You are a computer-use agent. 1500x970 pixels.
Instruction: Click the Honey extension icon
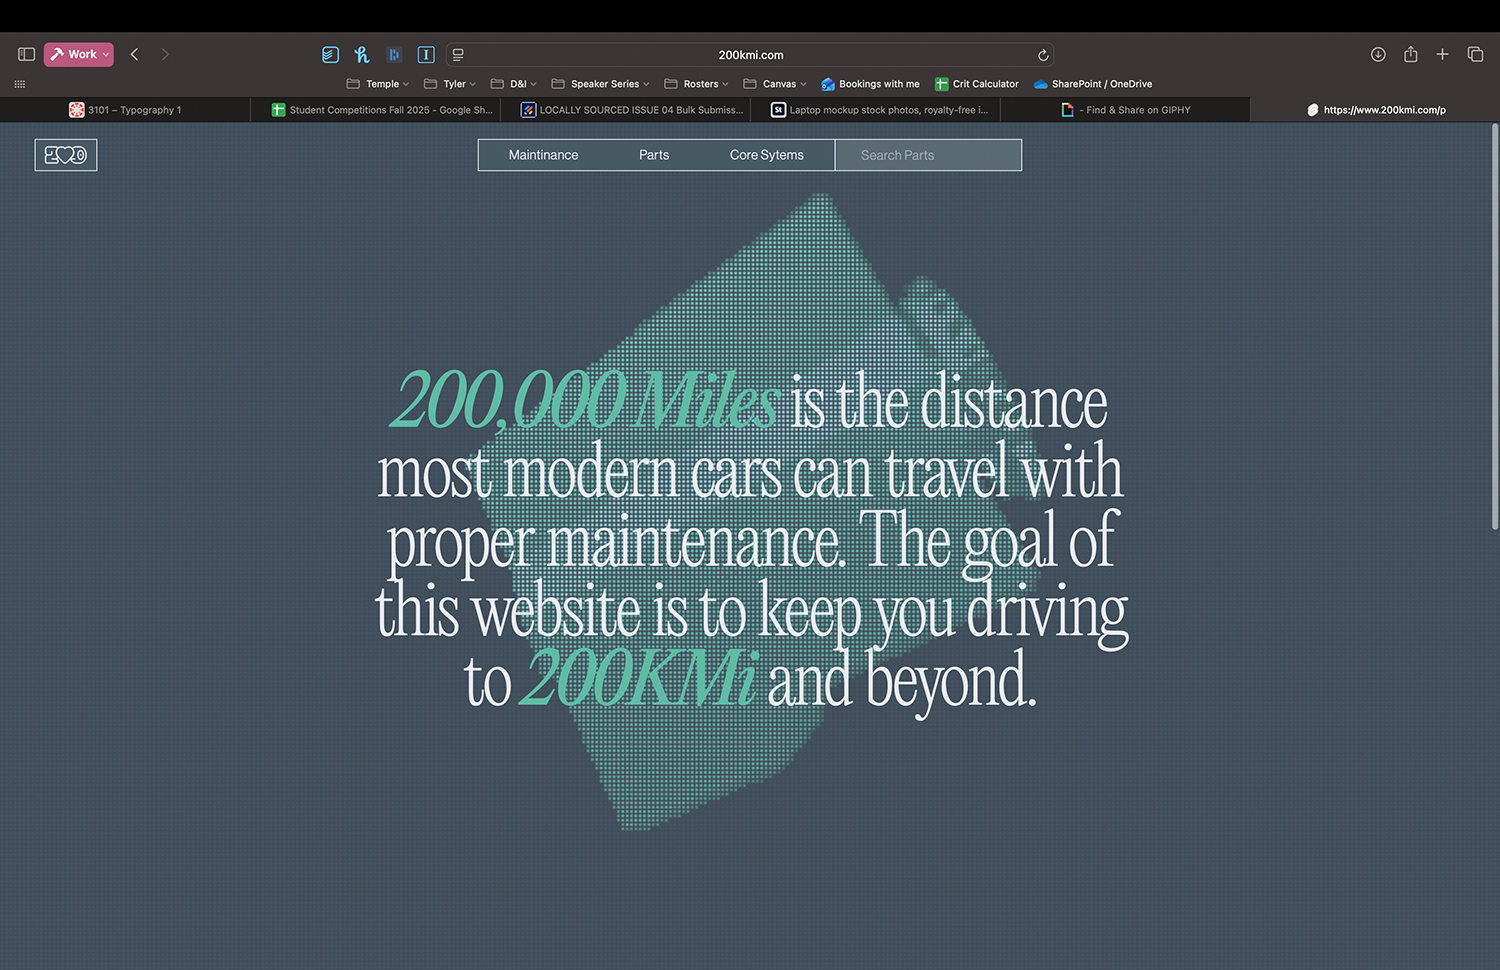click(x=362, y=55)
